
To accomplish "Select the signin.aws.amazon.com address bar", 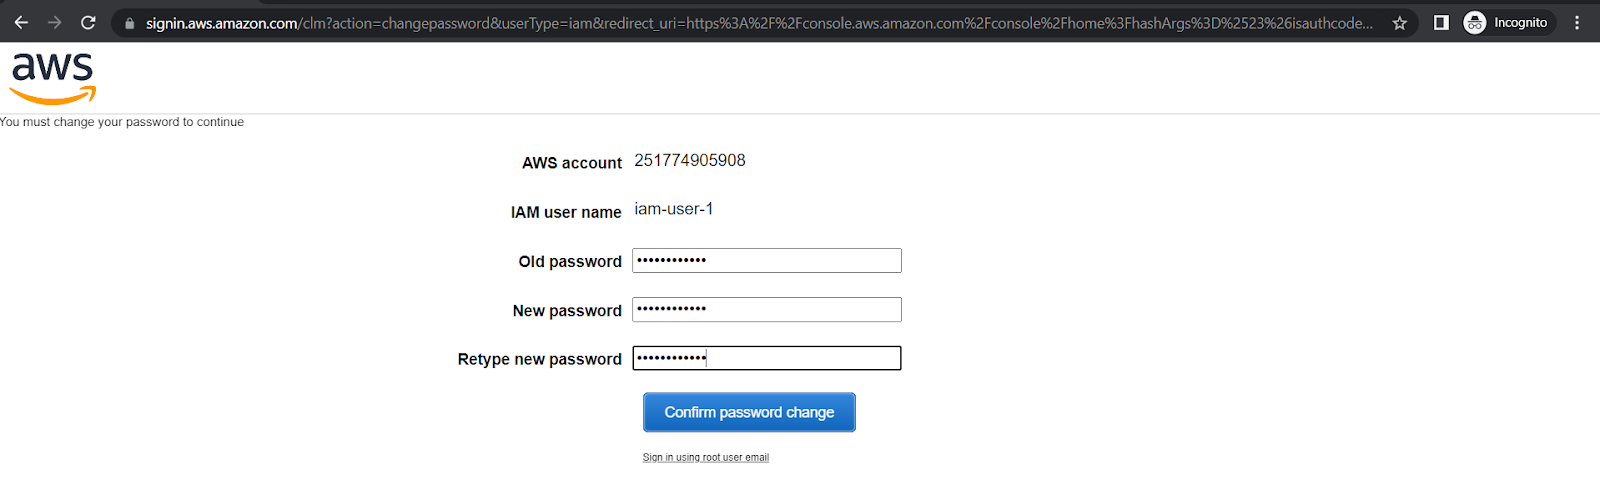I will (758, 22).
